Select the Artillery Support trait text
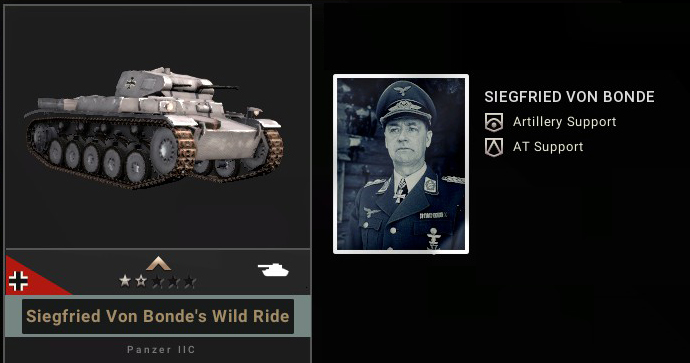Image resolution: width=690 pixels, height=363 pixels. click(x=565, y=122)
